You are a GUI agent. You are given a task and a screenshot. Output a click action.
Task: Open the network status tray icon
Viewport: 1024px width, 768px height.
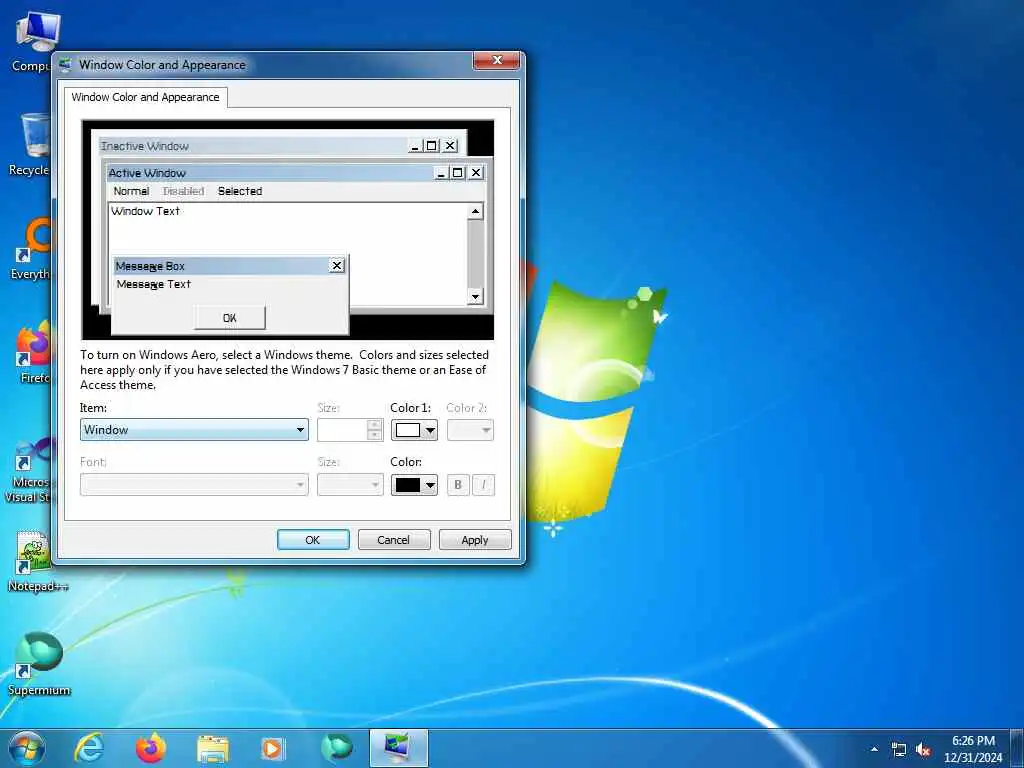point(899,750)
